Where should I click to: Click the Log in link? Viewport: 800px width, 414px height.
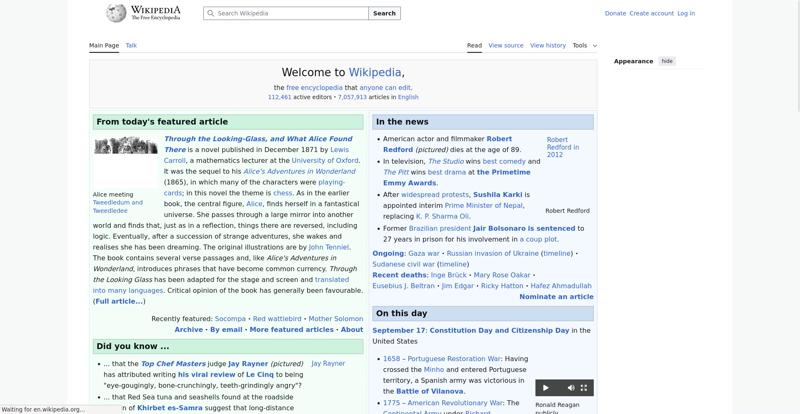[686, 13]
